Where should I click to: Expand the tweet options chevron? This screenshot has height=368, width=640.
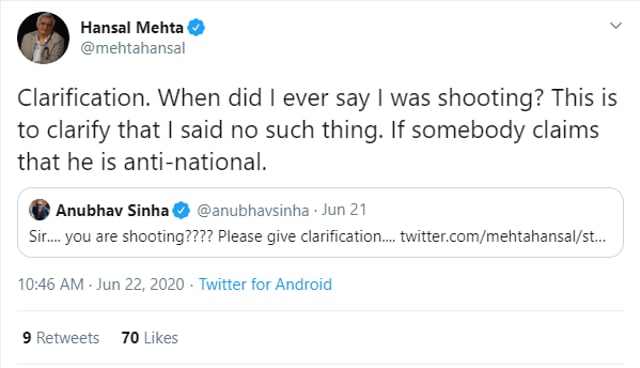[616, 26]
